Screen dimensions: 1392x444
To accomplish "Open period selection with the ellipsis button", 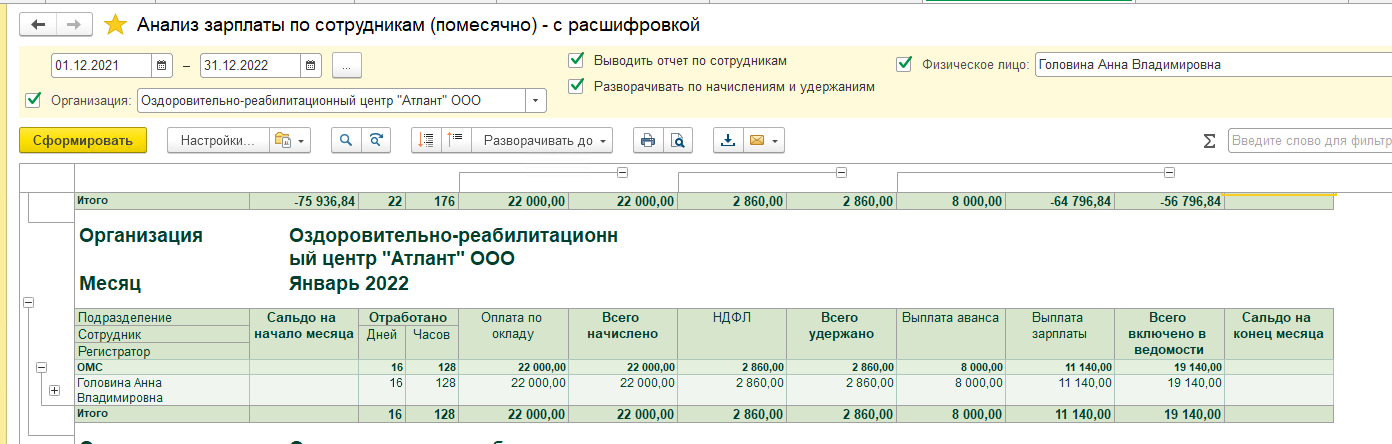I will click(x=347, y=65).
